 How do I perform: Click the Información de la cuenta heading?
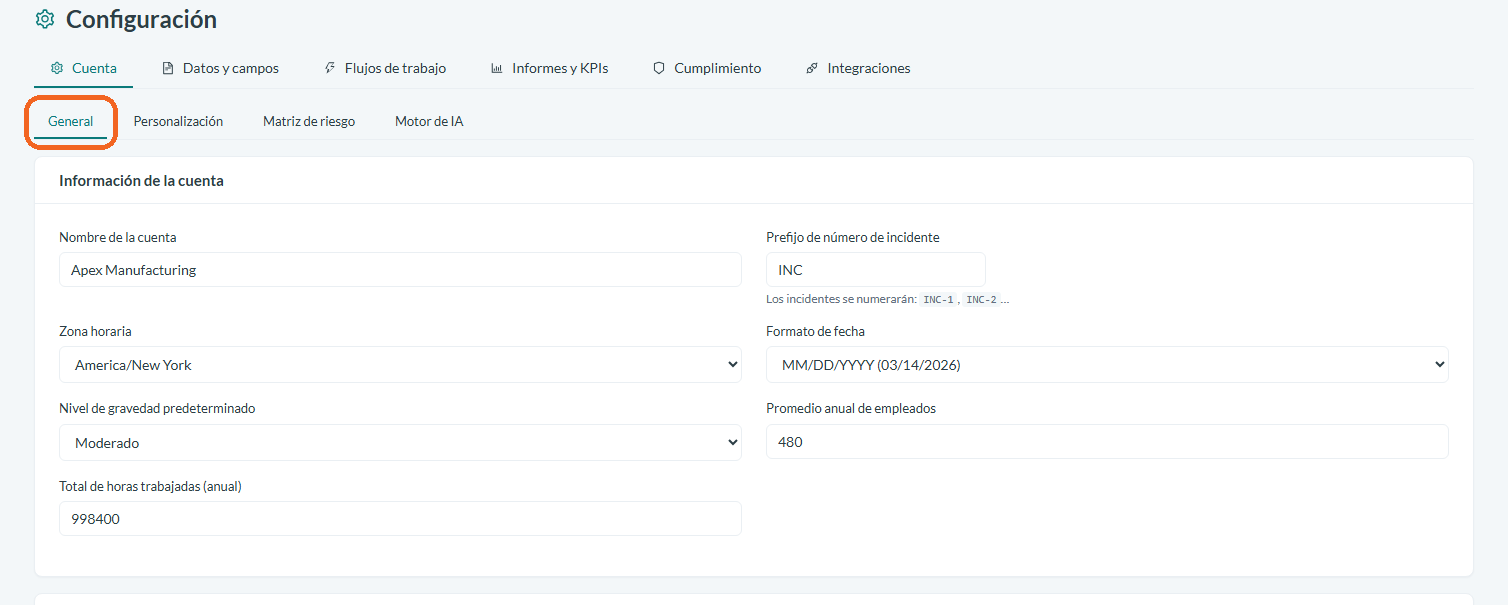(x=141, y=181)
